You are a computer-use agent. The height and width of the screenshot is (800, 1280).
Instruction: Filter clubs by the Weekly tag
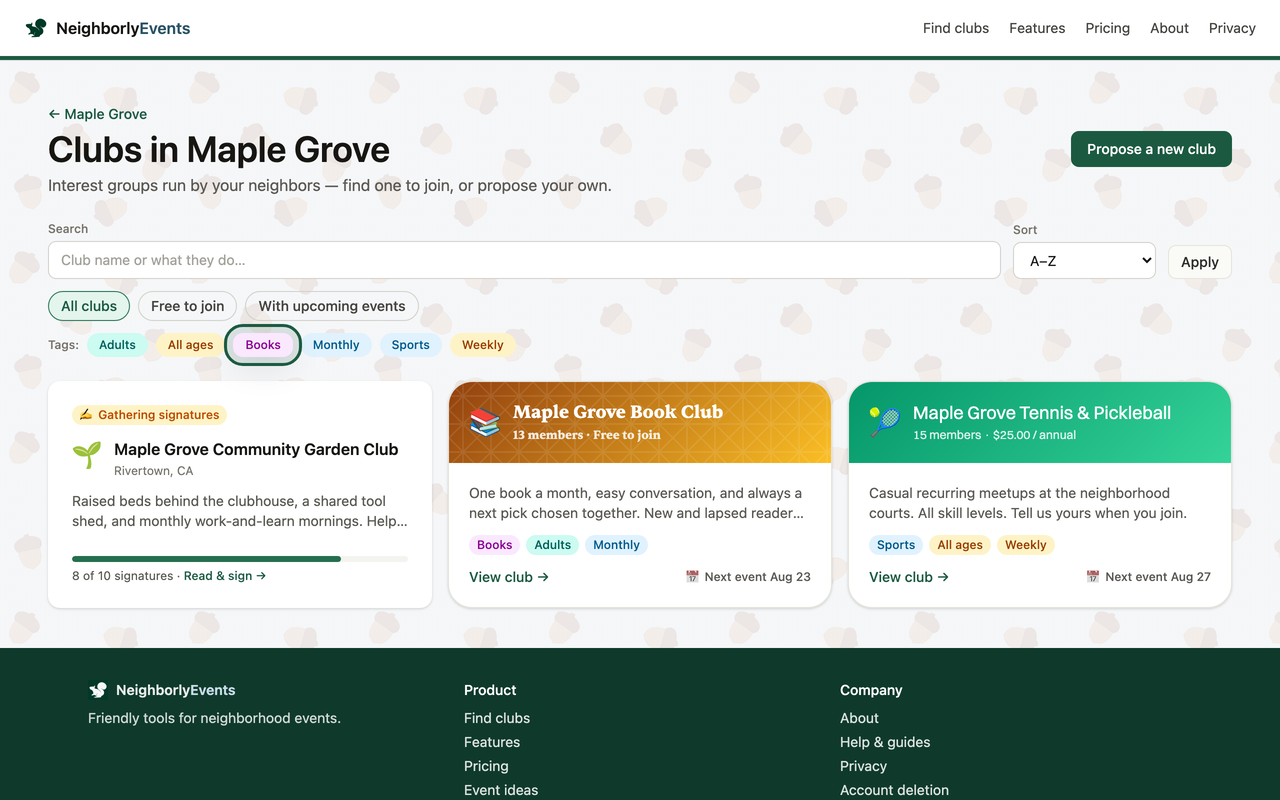483,345
